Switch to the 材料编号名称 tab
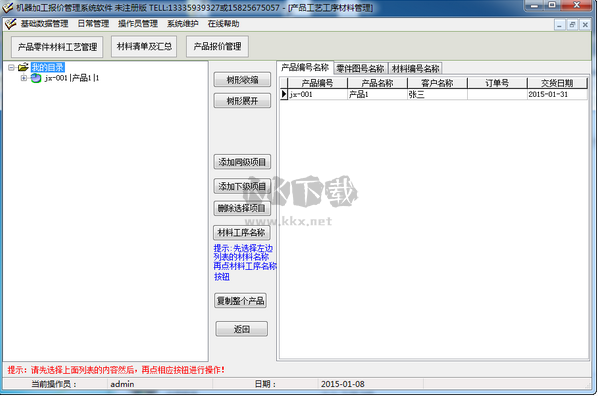The height and width of the screenshot is (396, 598). pos(415,69)
